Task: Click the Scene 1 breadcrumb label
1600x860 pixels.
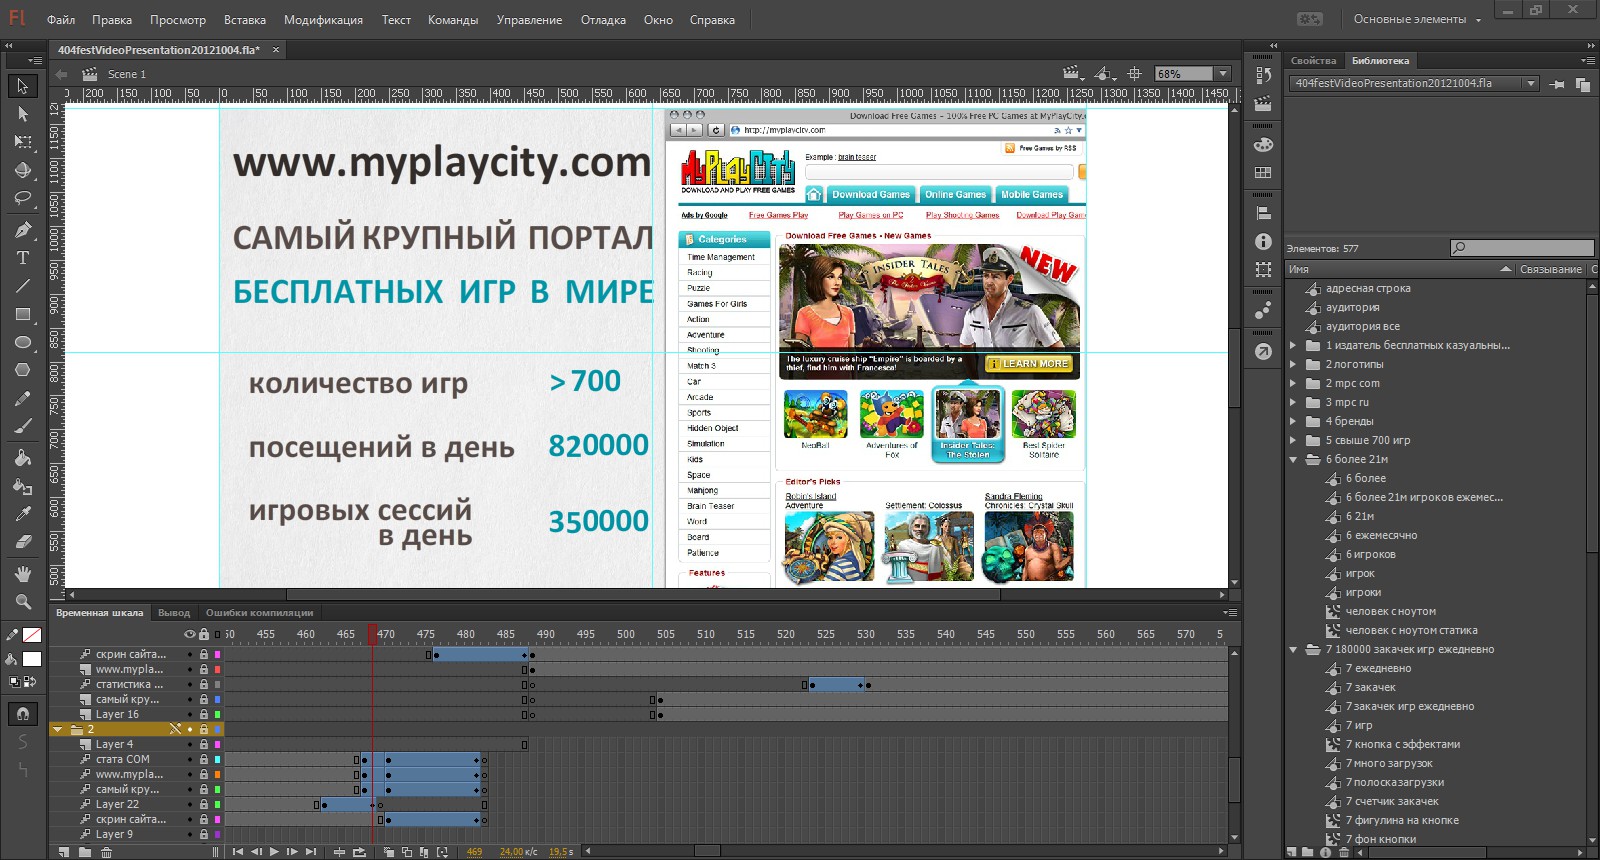Action: pos(127,74)
